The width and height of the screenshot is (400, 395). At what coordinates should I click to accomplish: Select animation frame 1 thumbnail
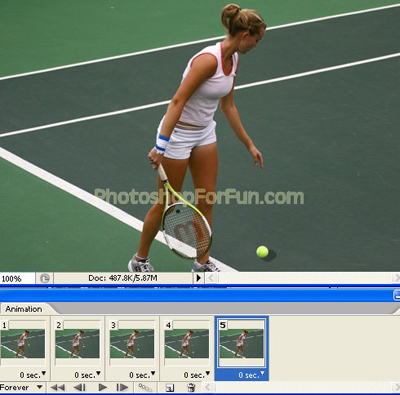click(x=23, y=343)
